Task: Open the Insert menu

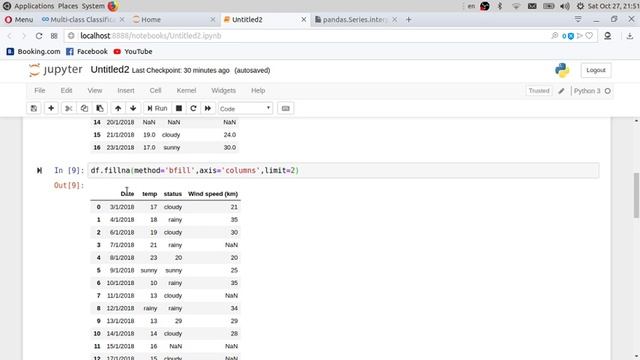Action: click(x=126, y=91)
